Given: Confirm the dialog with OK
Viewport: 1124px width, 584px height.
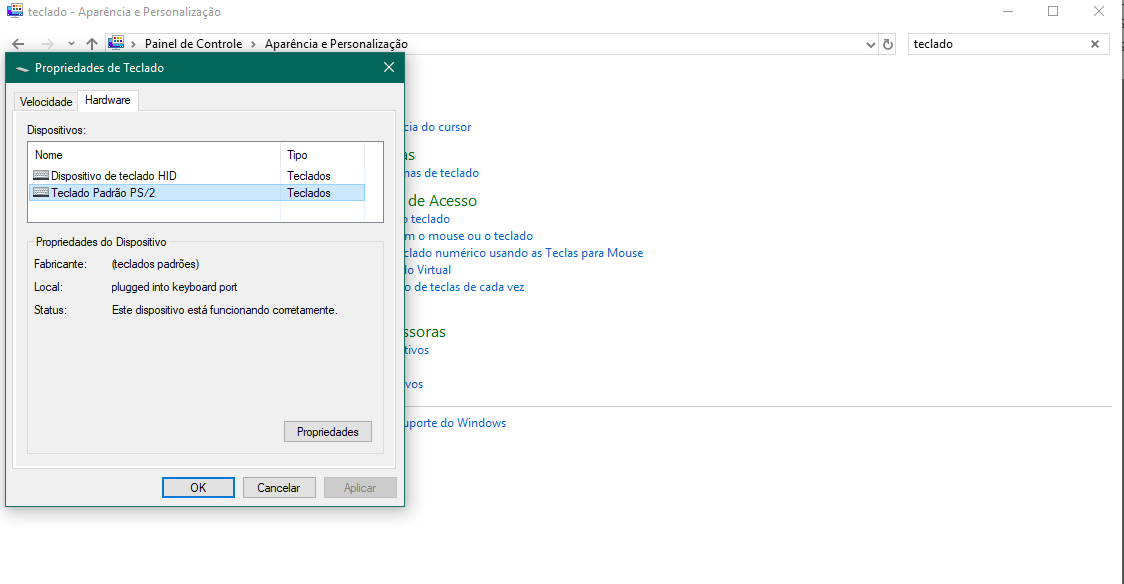Looking at the screenshot, I should coord(198,488).
